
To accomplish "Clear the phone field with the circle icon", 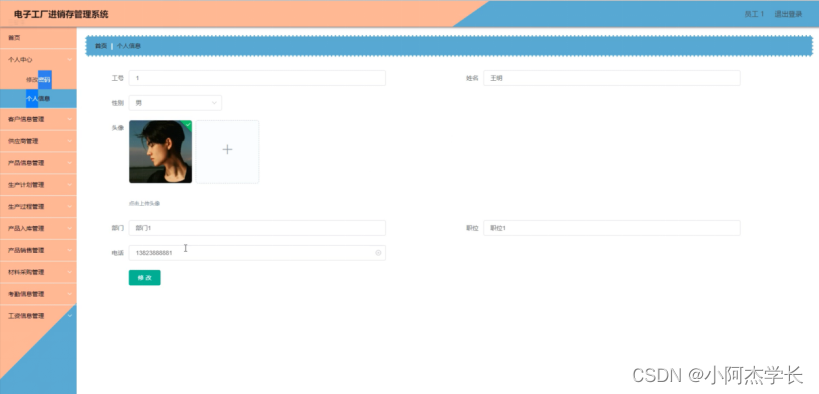I will (378, 253).
